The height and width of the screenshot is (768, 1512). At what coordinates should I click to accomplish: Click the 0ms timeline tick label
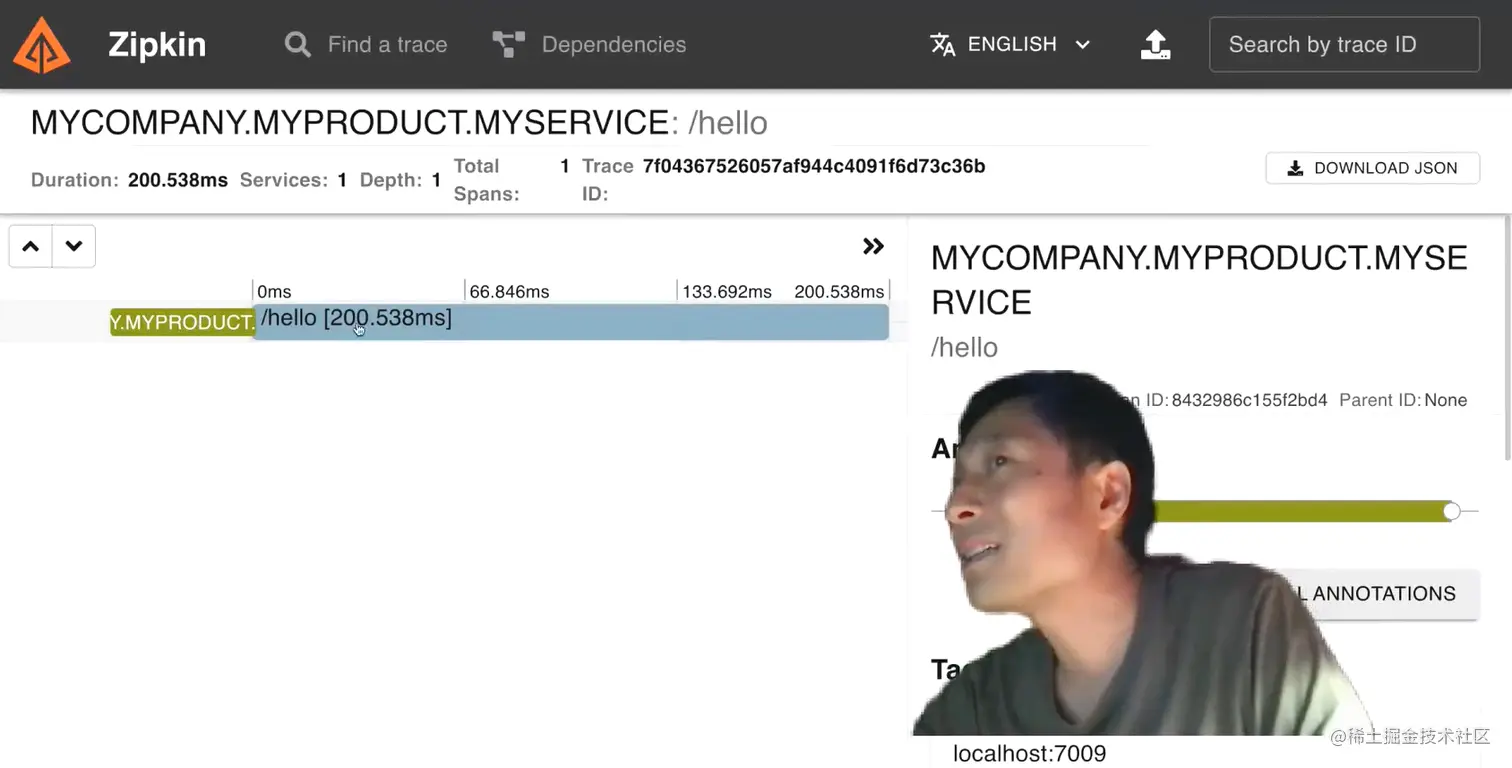pyautogui.click(x=274, y=292)
